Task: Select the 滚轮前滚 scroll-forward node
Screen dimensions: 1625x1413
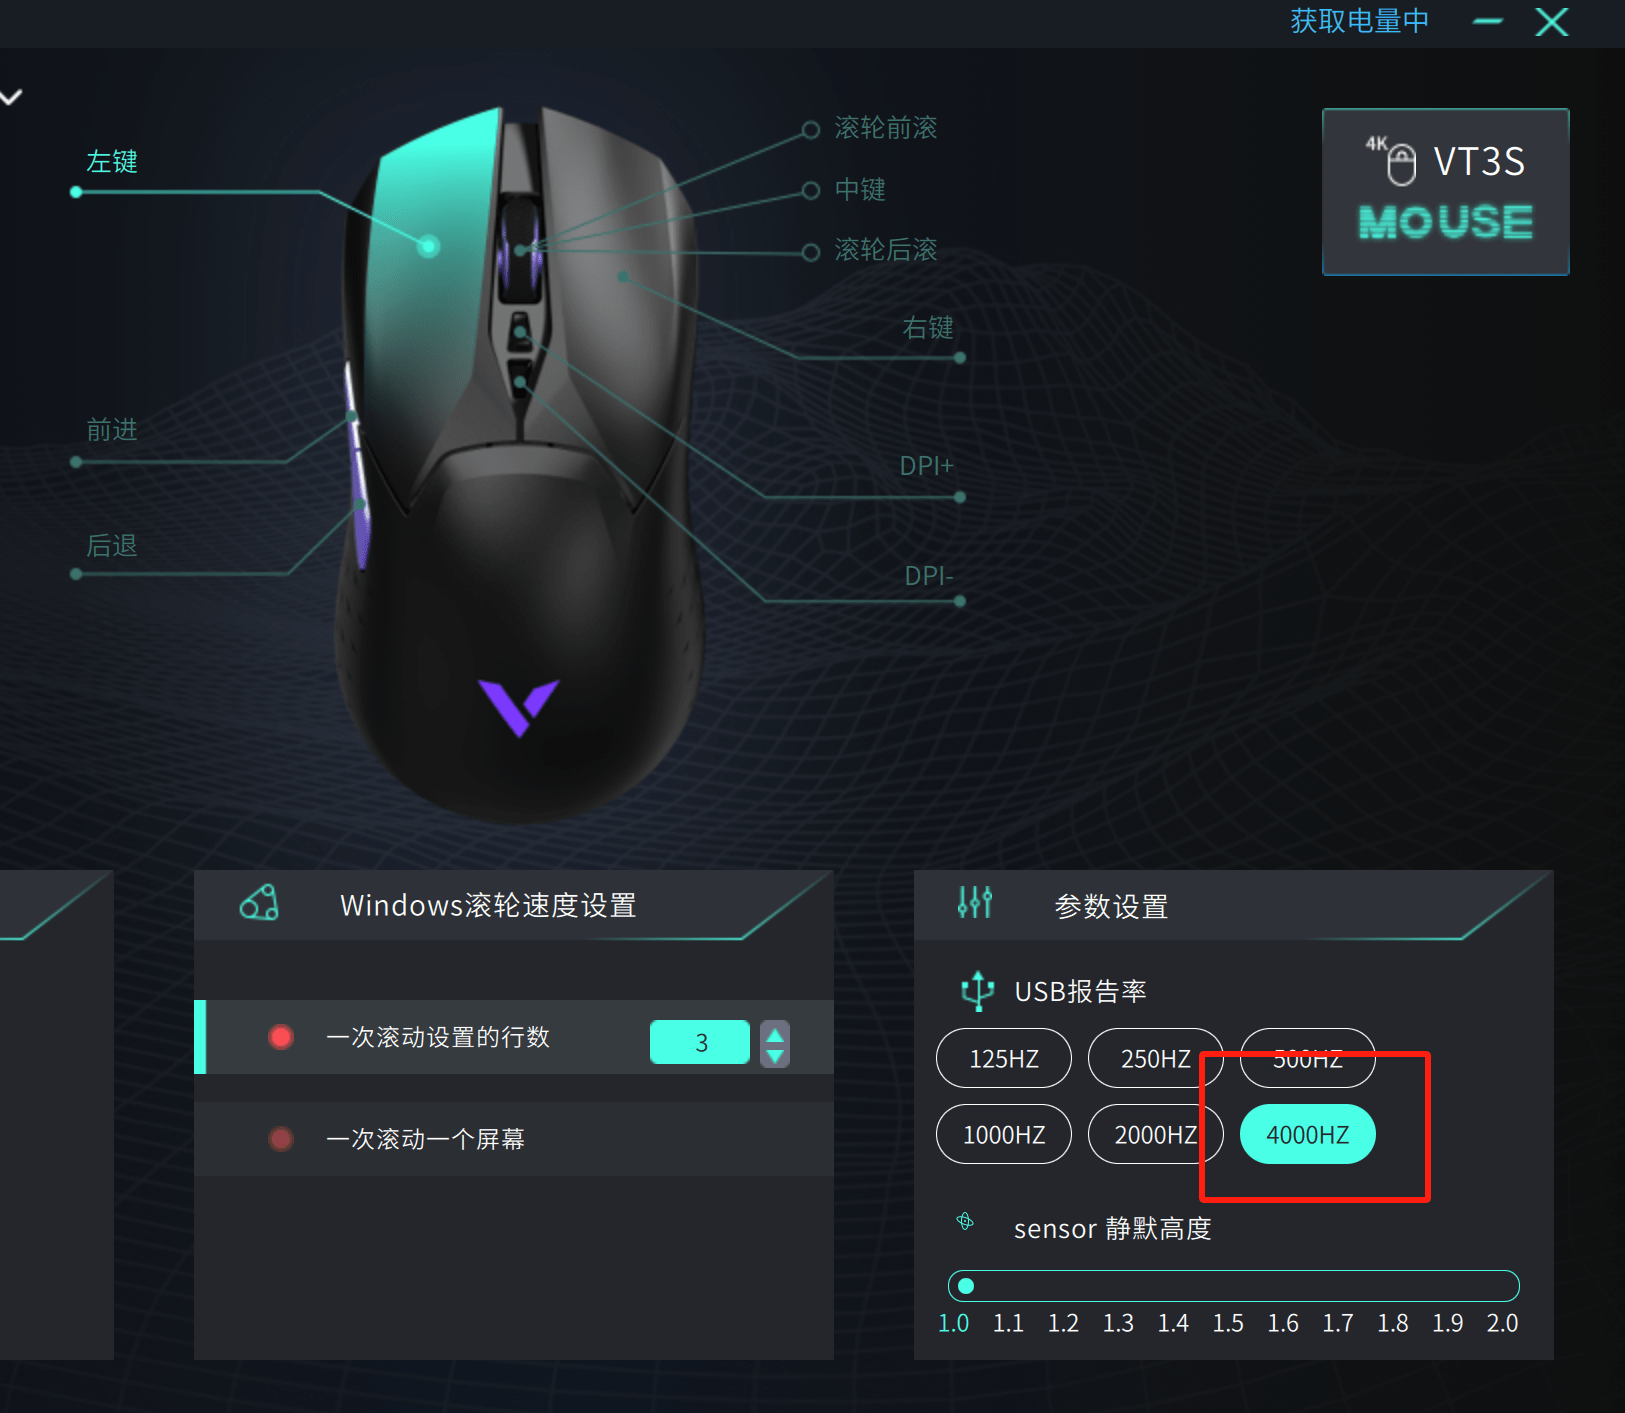Action: coord(811,130)
